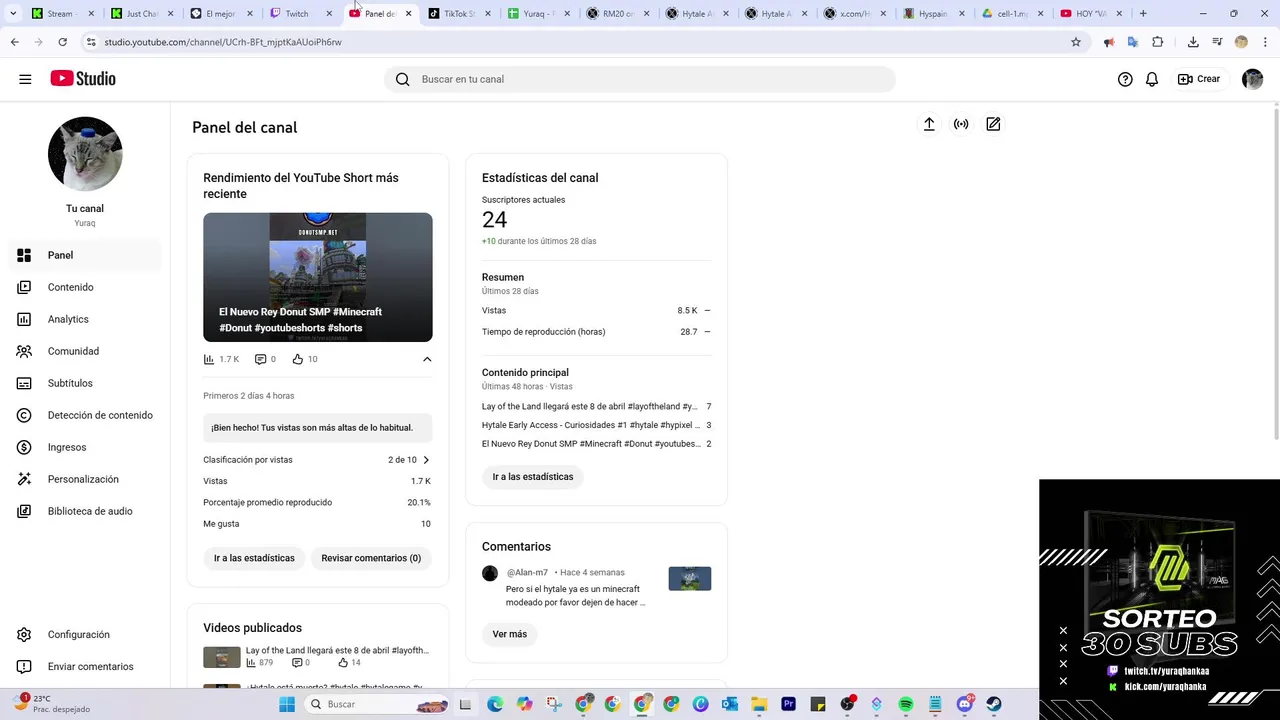Open the hamburger navigation menu
The width and height of the screenshot is (1280, 720).
25,79
